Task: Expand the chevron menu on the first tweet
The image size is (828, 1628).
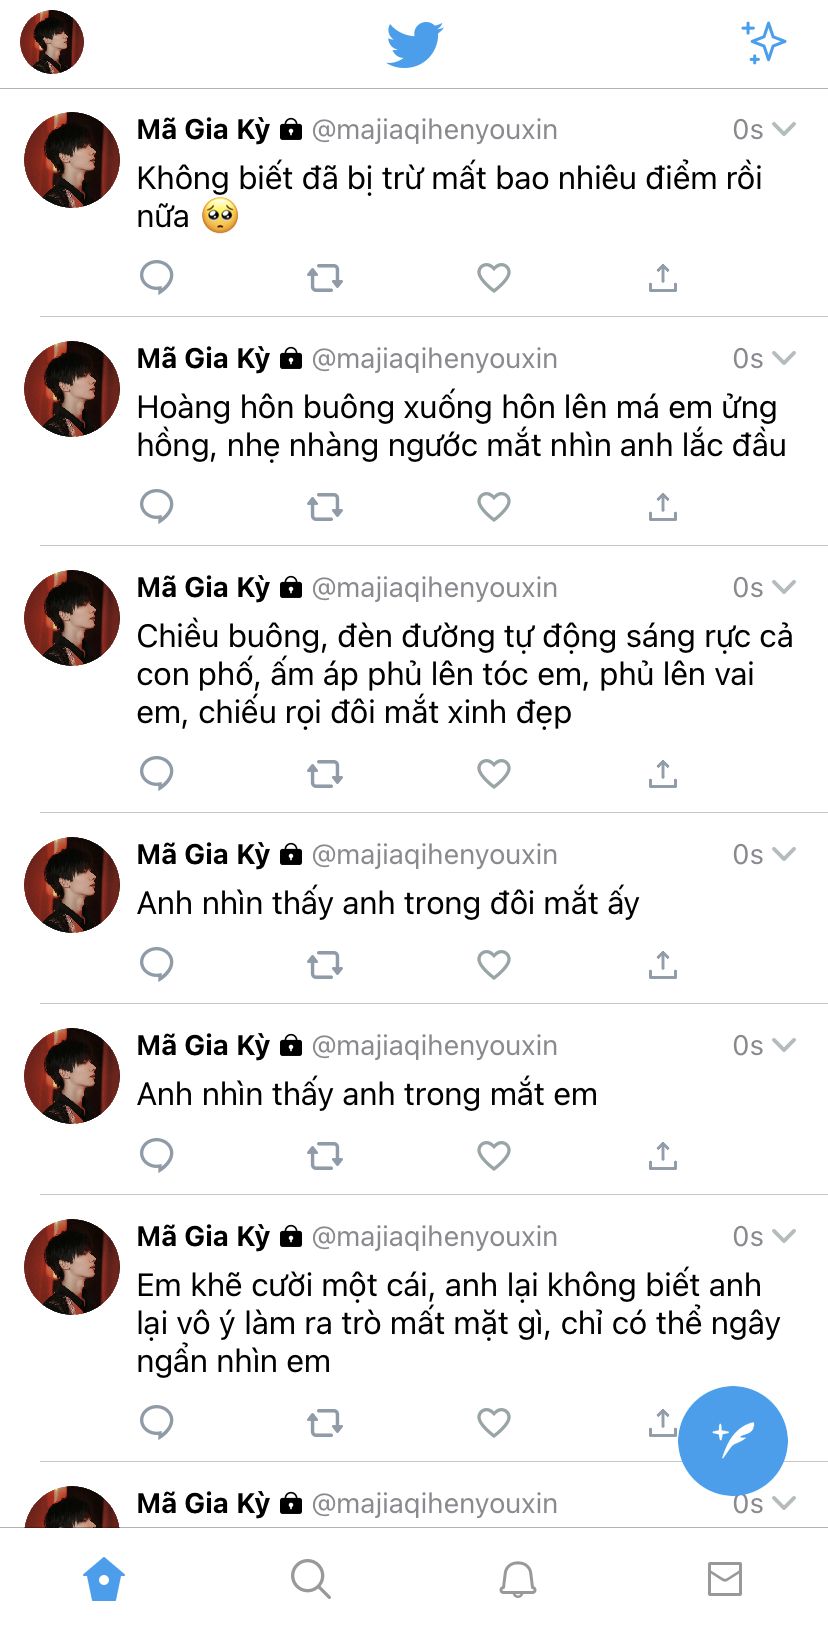Action: [x=785, y=129]
